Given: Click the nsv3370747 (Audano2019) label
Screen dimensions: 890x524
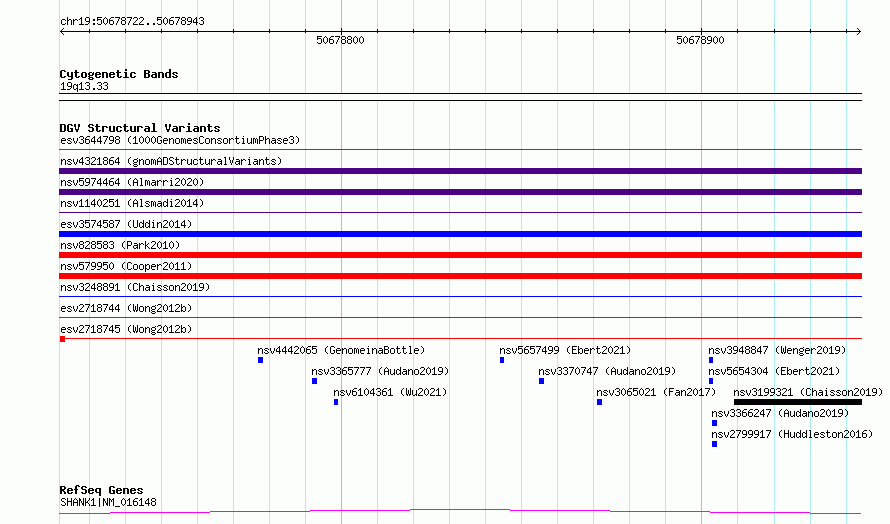Looking at the screenshot, I should (607, 371).
